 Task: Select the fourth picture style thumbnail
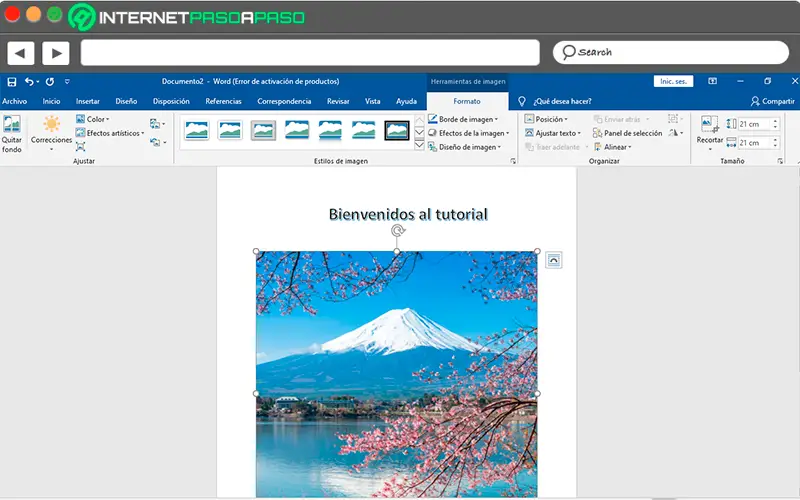pyautogui.click(x=297, y=130)
